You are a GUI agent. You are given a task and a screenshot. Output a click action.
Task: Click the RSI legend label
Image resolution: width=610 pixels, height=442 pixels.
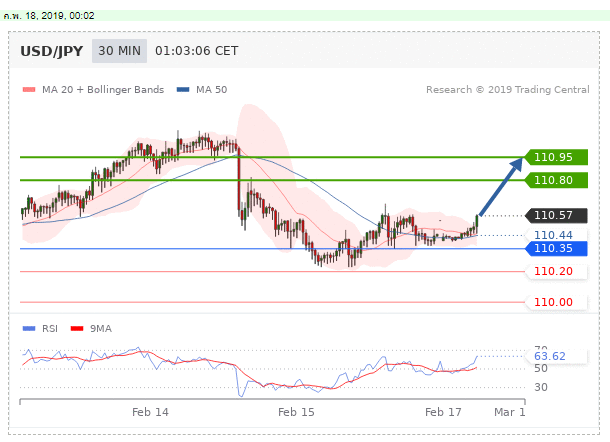(x=50, y=329)
